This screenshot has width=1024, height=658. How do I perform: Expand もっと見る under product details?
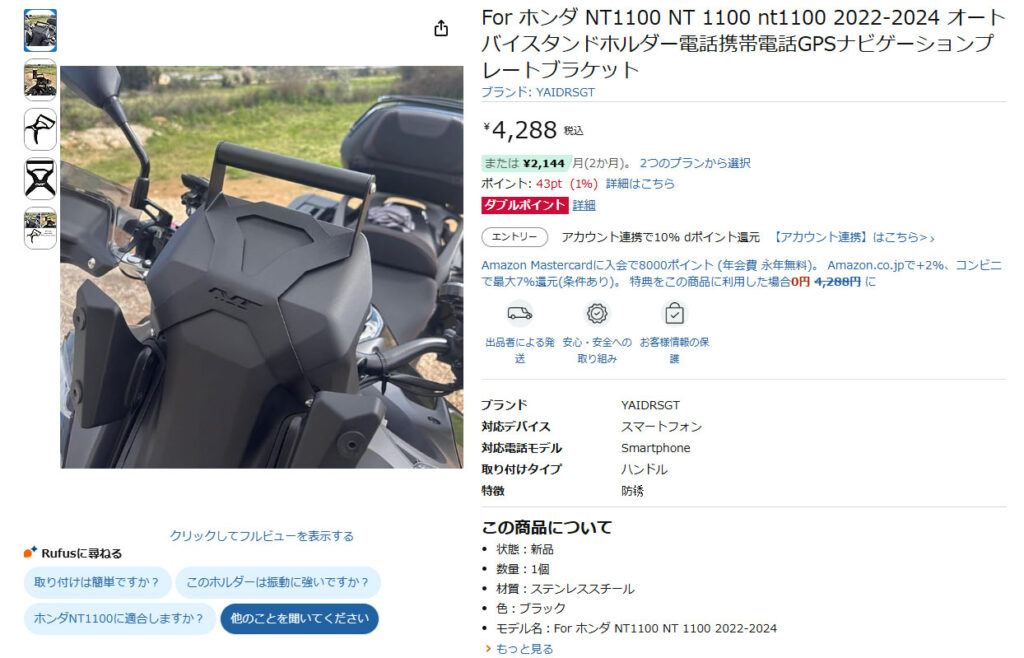[x=520, y=649]
